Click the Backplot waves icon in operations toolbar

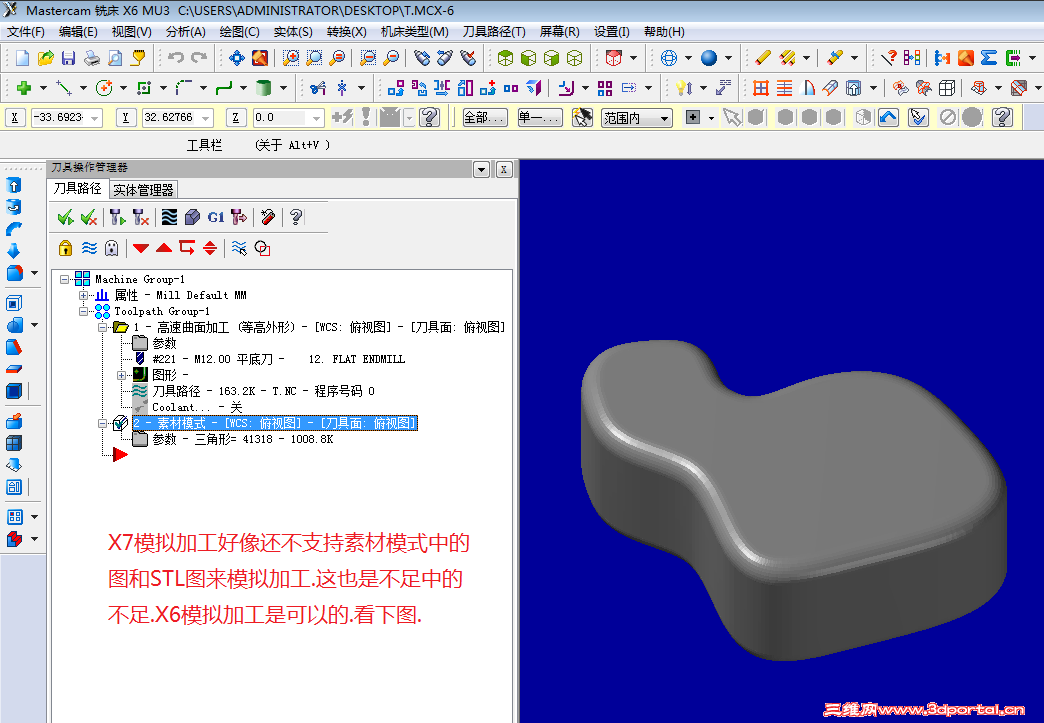coord(170,217)
